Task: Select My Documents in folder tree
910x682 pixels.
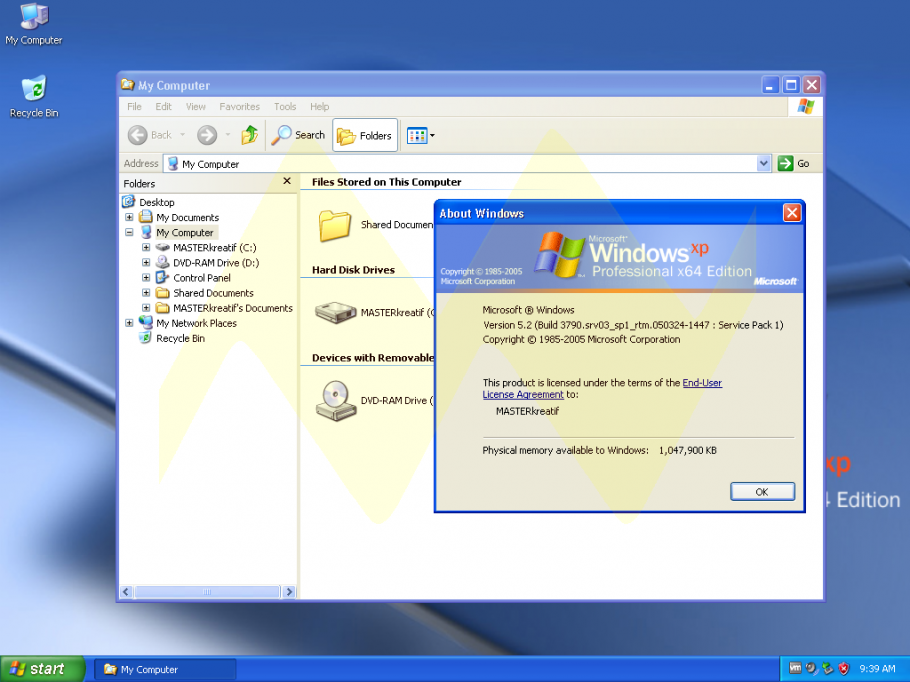Action: (187, 218)
